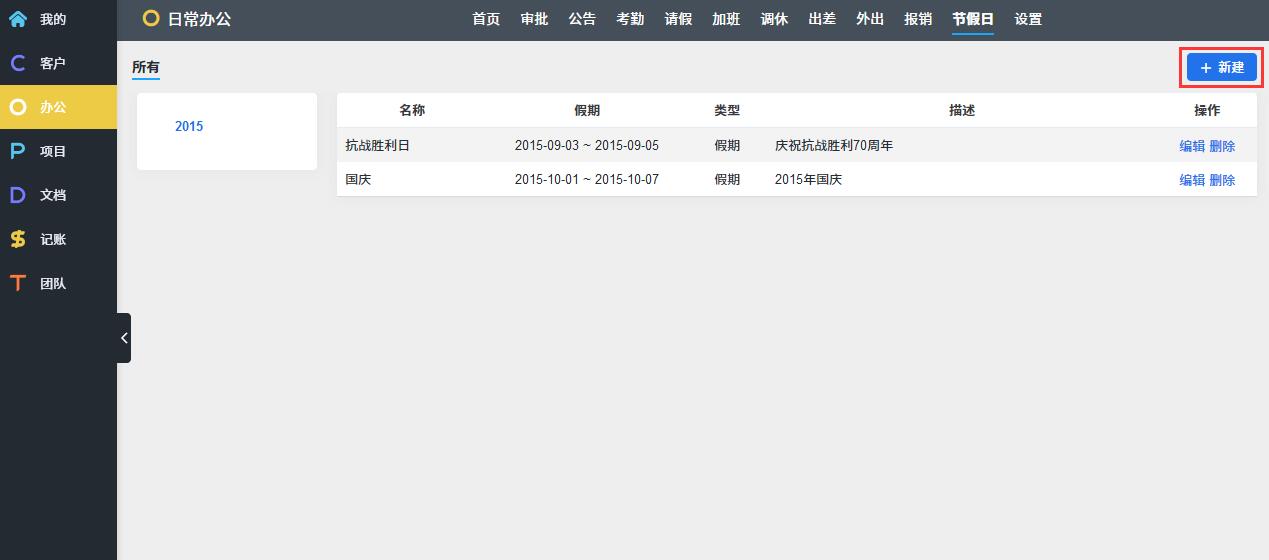
Task: Click the home icon beside 我的
Action: (x=18, y=19)
